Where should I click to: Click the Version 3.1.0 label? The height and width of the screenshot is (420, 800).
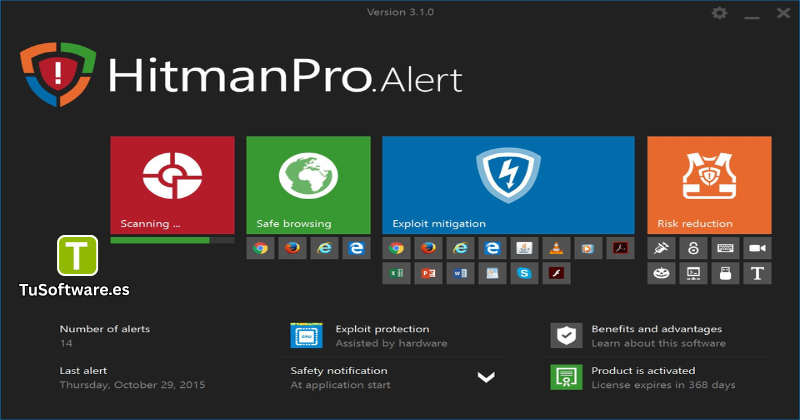coord(401,12)
